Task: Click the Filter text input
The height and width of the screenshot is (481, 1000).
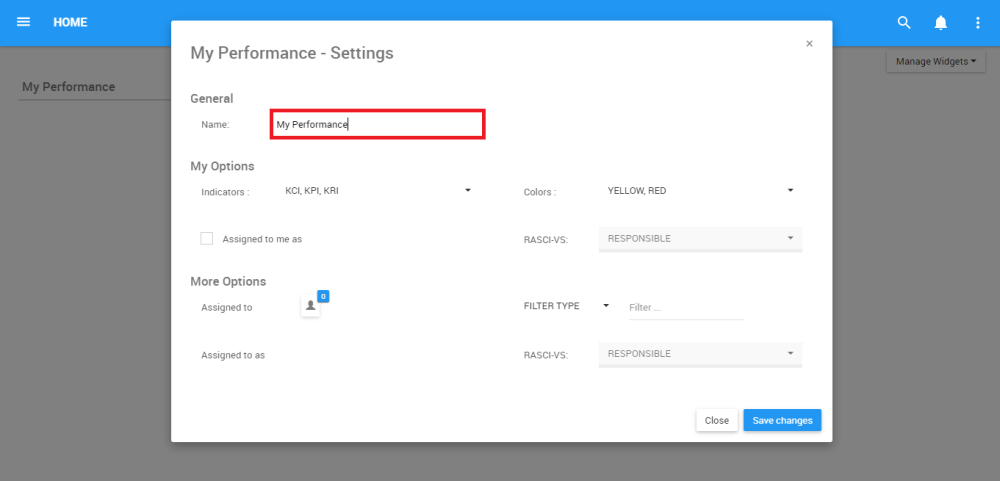Action: (686, 308)
